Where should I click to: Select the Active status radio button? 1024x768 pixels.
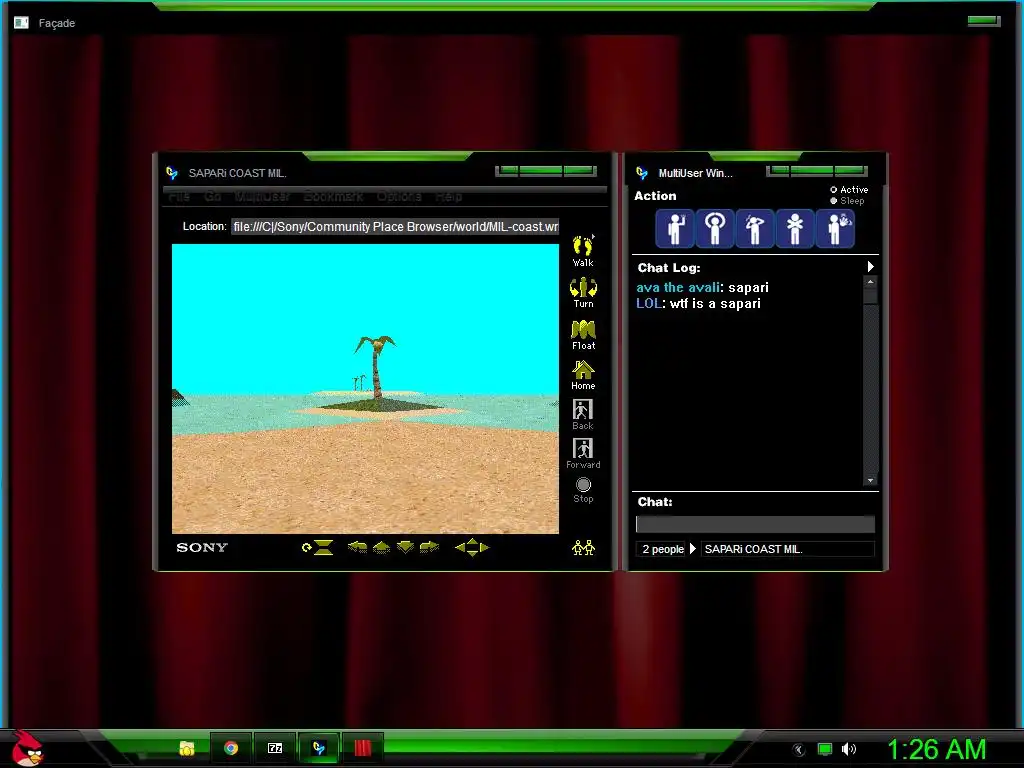(833, 190)
